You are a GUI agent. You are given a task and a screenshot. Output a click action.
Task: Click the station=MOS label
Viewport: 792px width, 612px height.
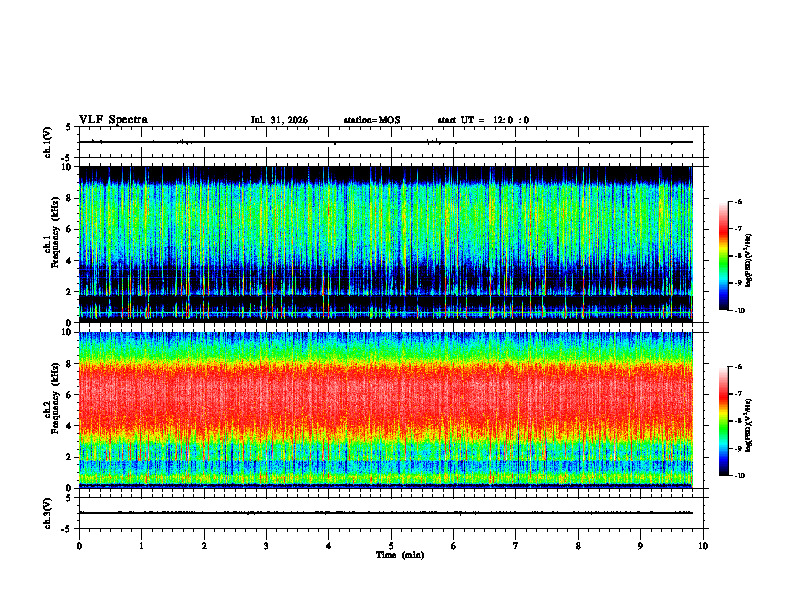[372, 120]
